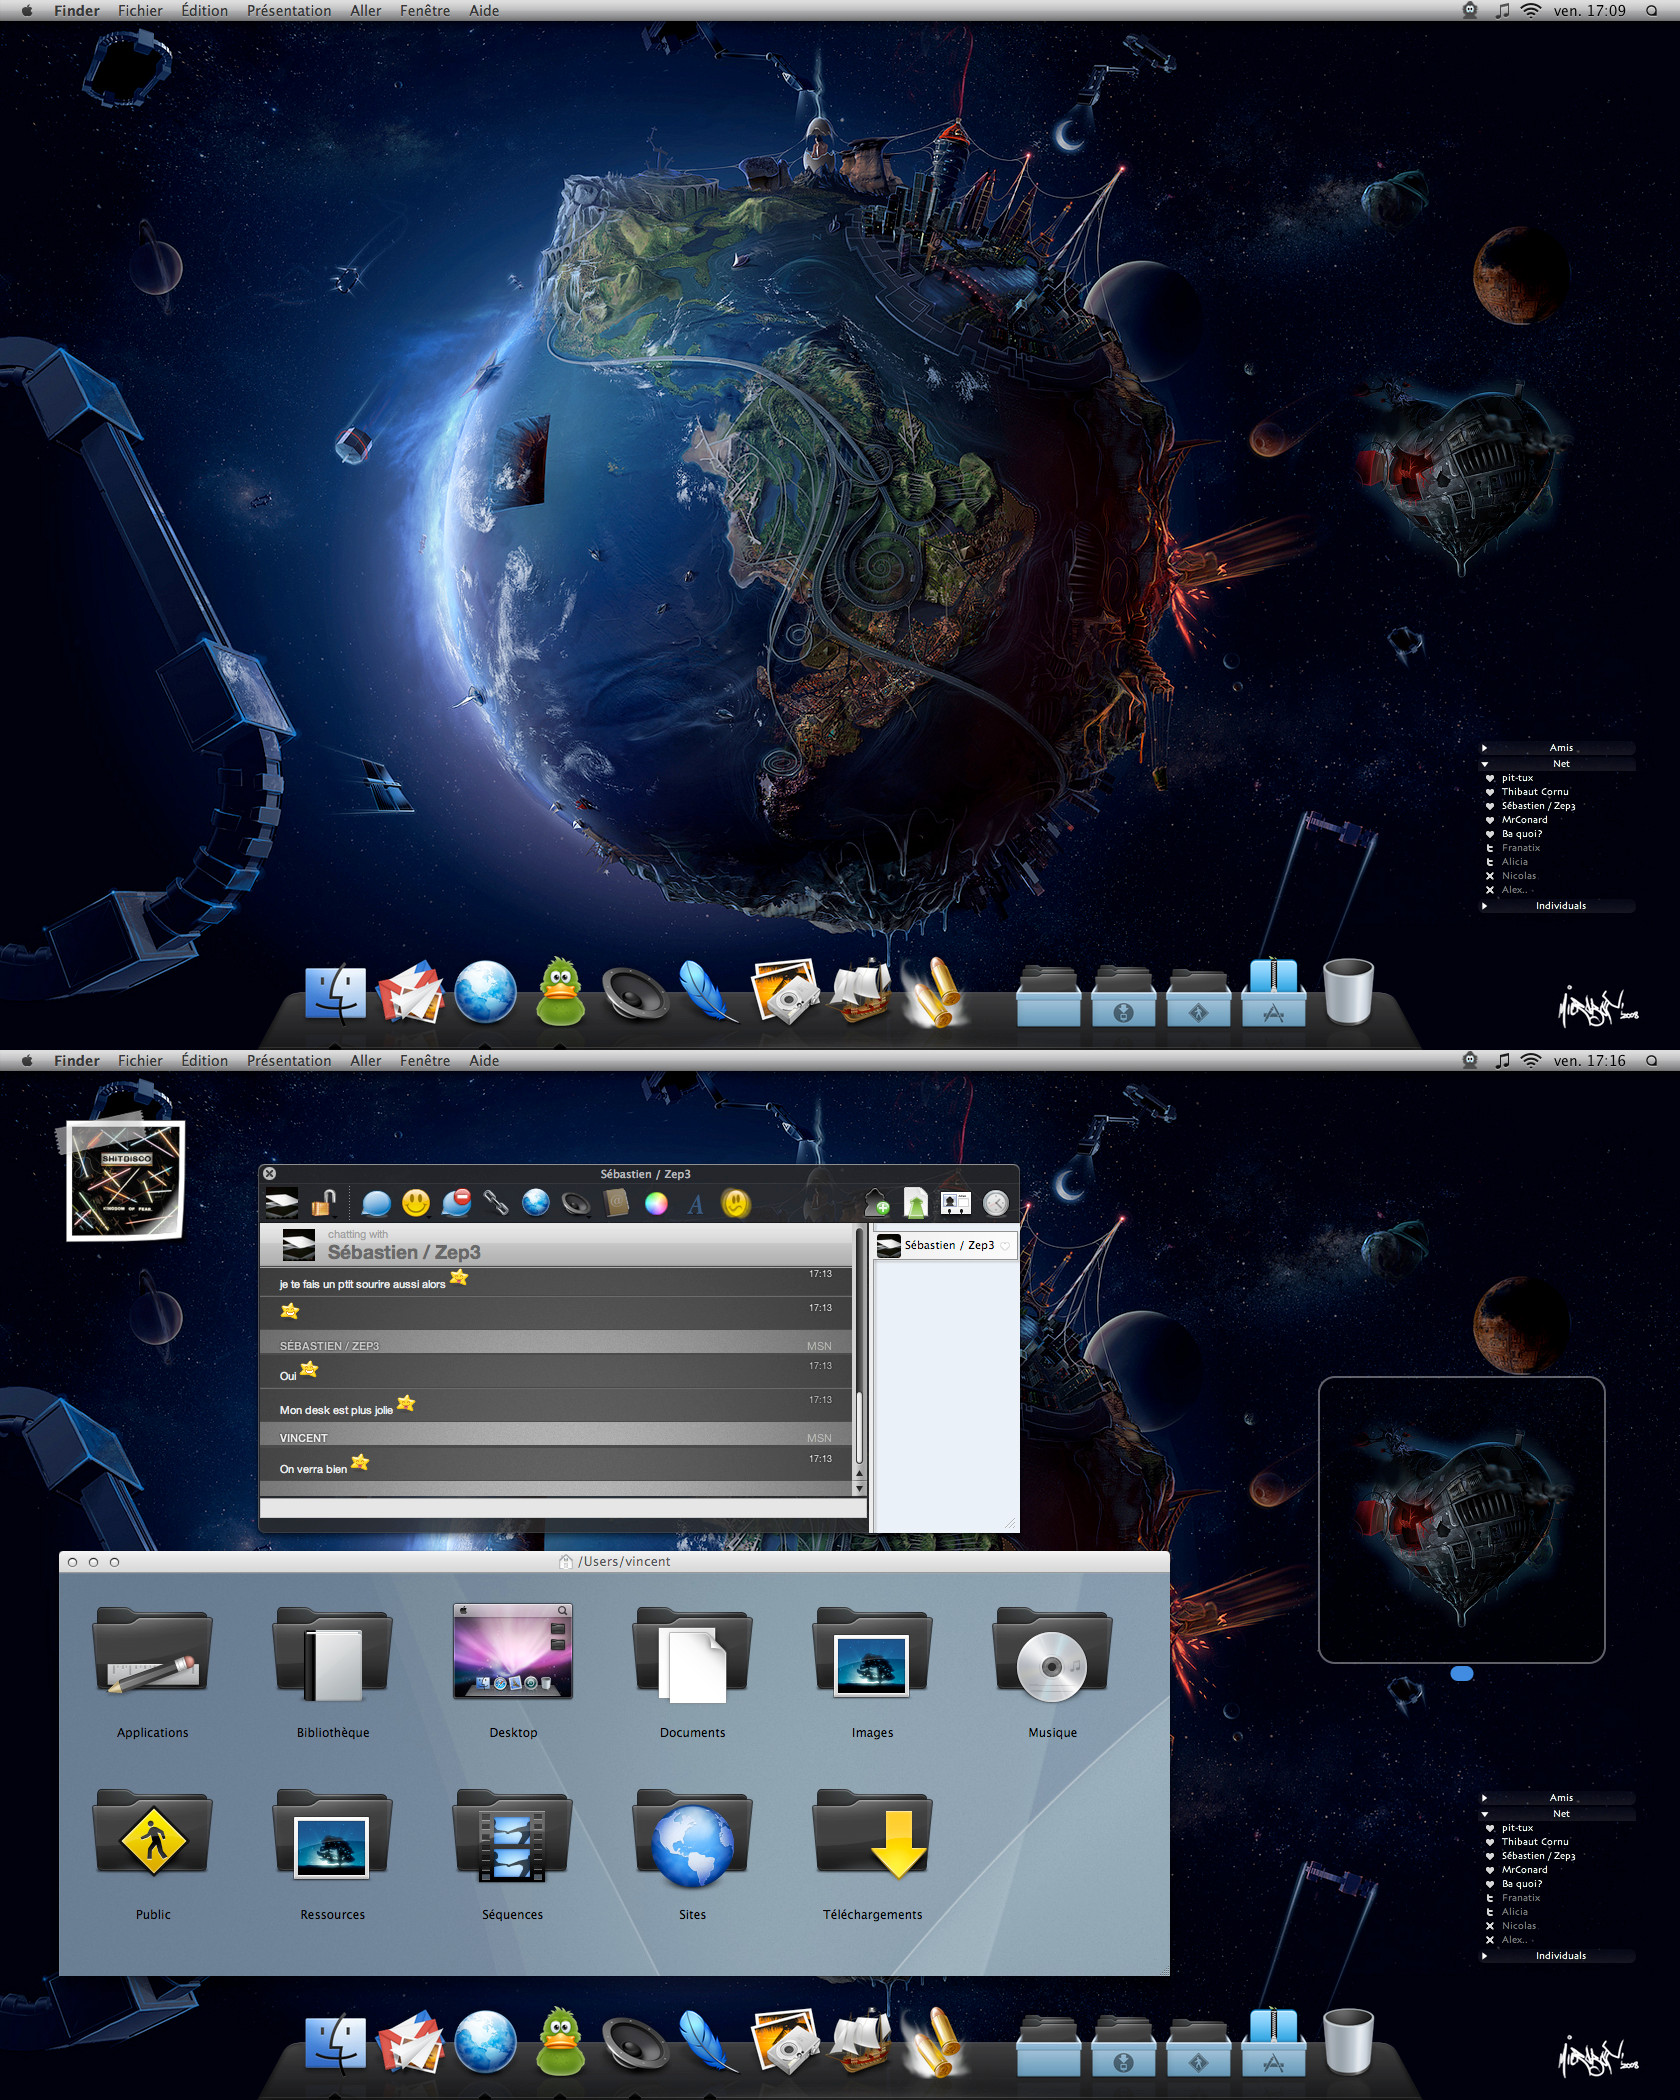Screen dimensions: 1680x2100
Task: Open the Téléchargements folder
Action: [x=873, y=1853]
